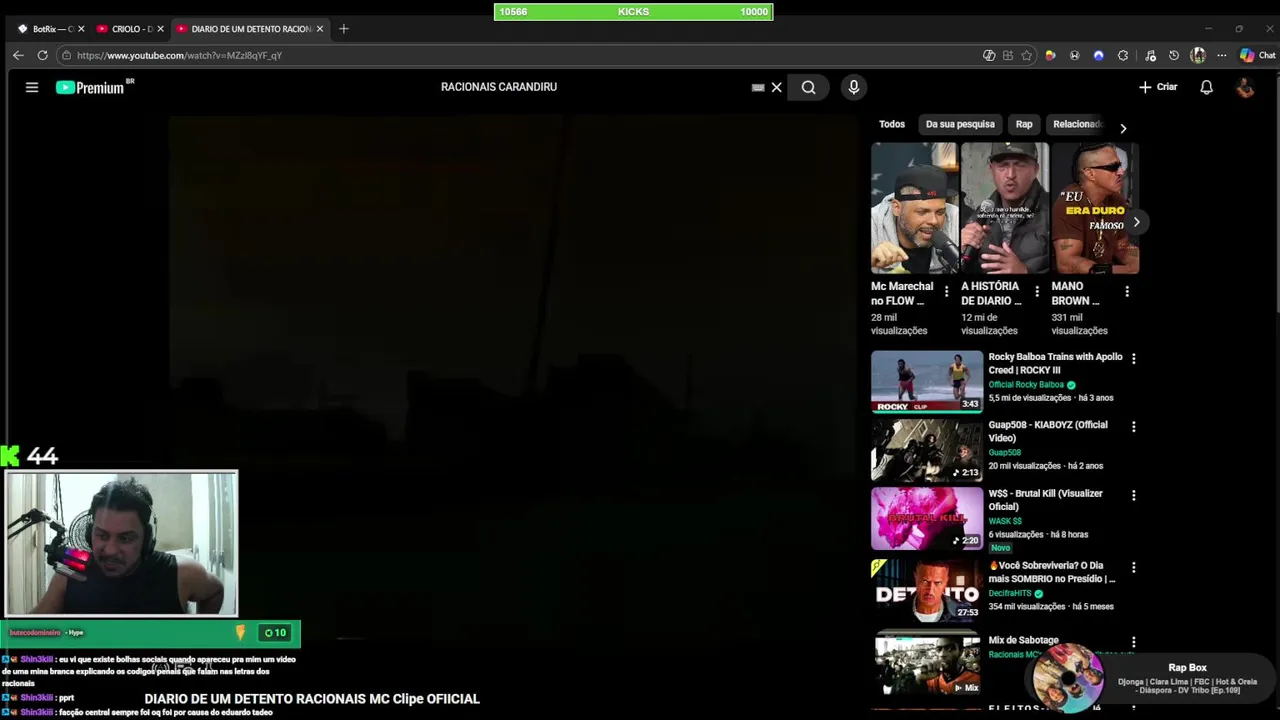Viewport: 1280px width, 720px height.
Task: Open a new browser tab
Action: (344, 29)
